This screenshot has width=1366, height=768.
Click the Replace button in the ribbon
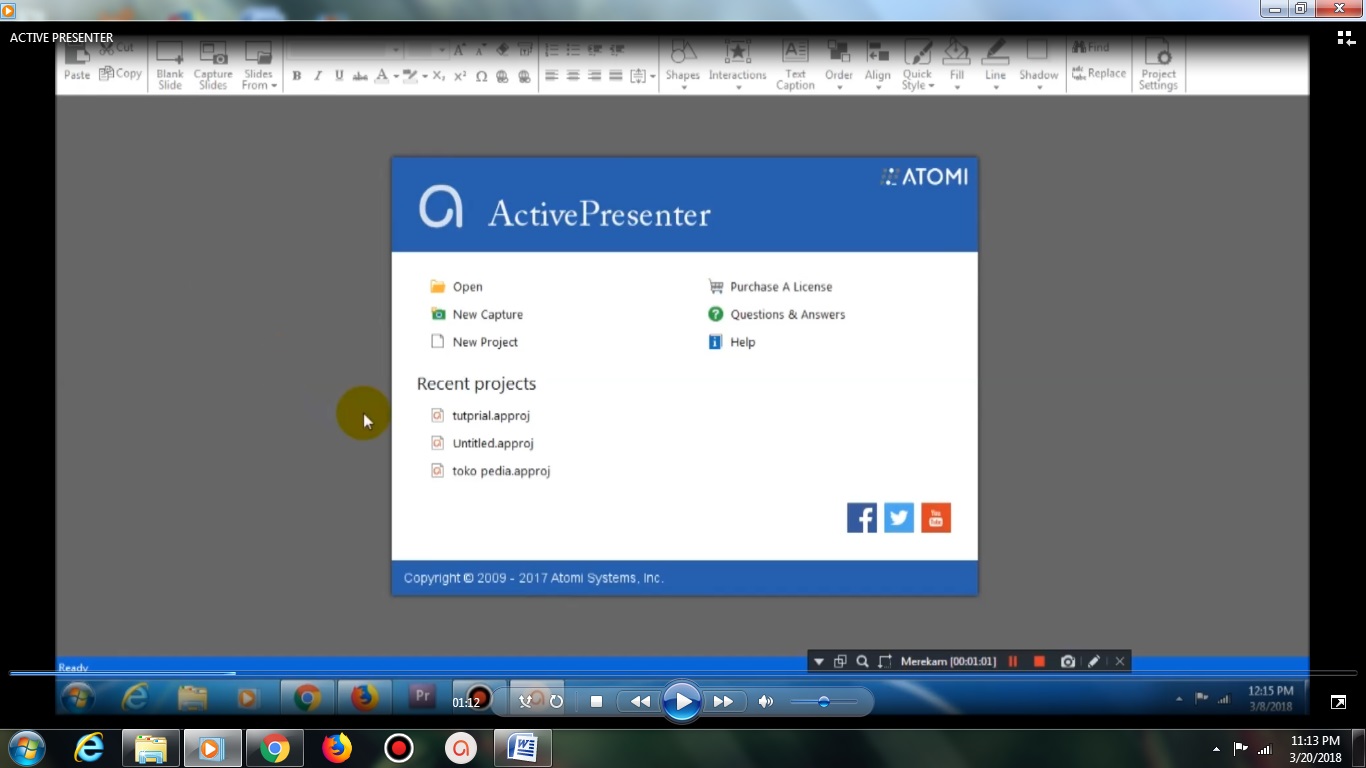[1099, 73]
